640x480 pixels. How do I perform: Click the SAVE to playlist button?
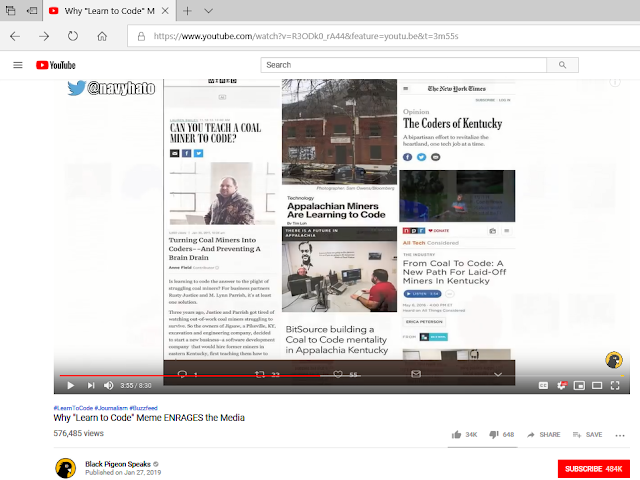[x=587, y=435]
